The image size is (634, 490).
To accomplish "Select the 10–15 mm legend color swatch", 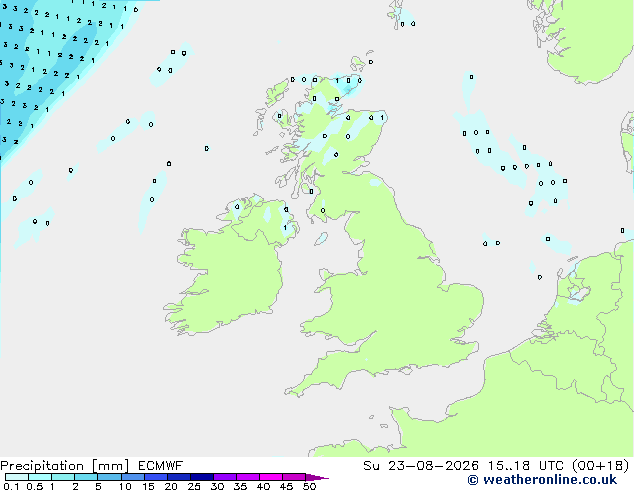I will pos(132,477).
